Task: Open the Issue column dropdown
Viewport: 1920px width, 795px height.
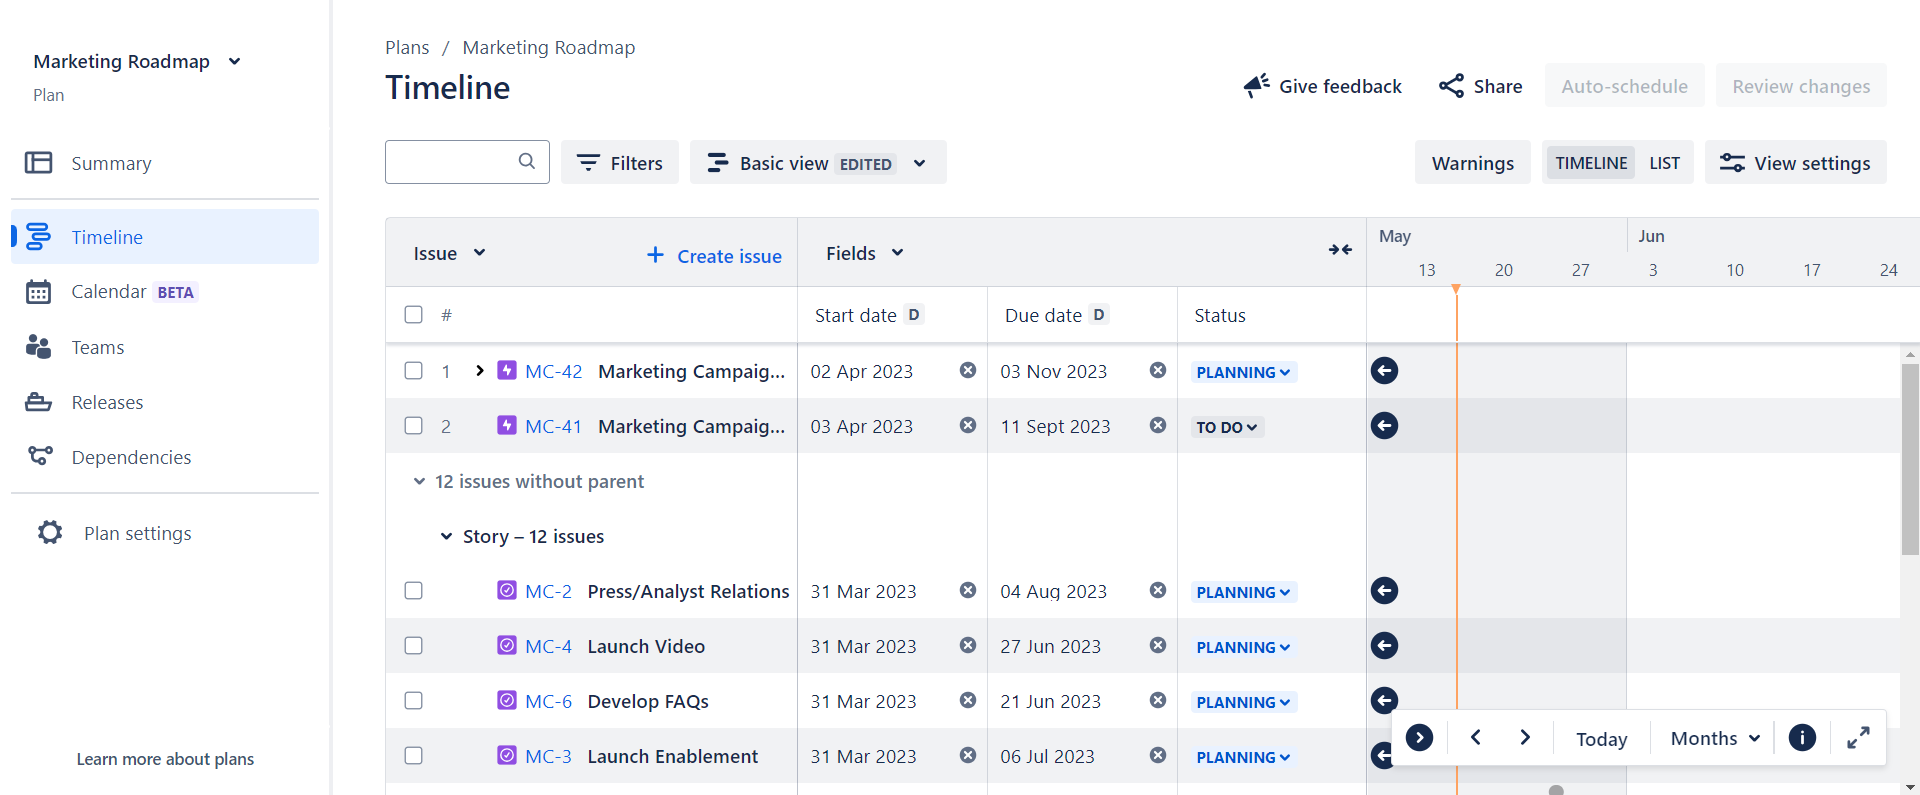Action: pos(449,253)
